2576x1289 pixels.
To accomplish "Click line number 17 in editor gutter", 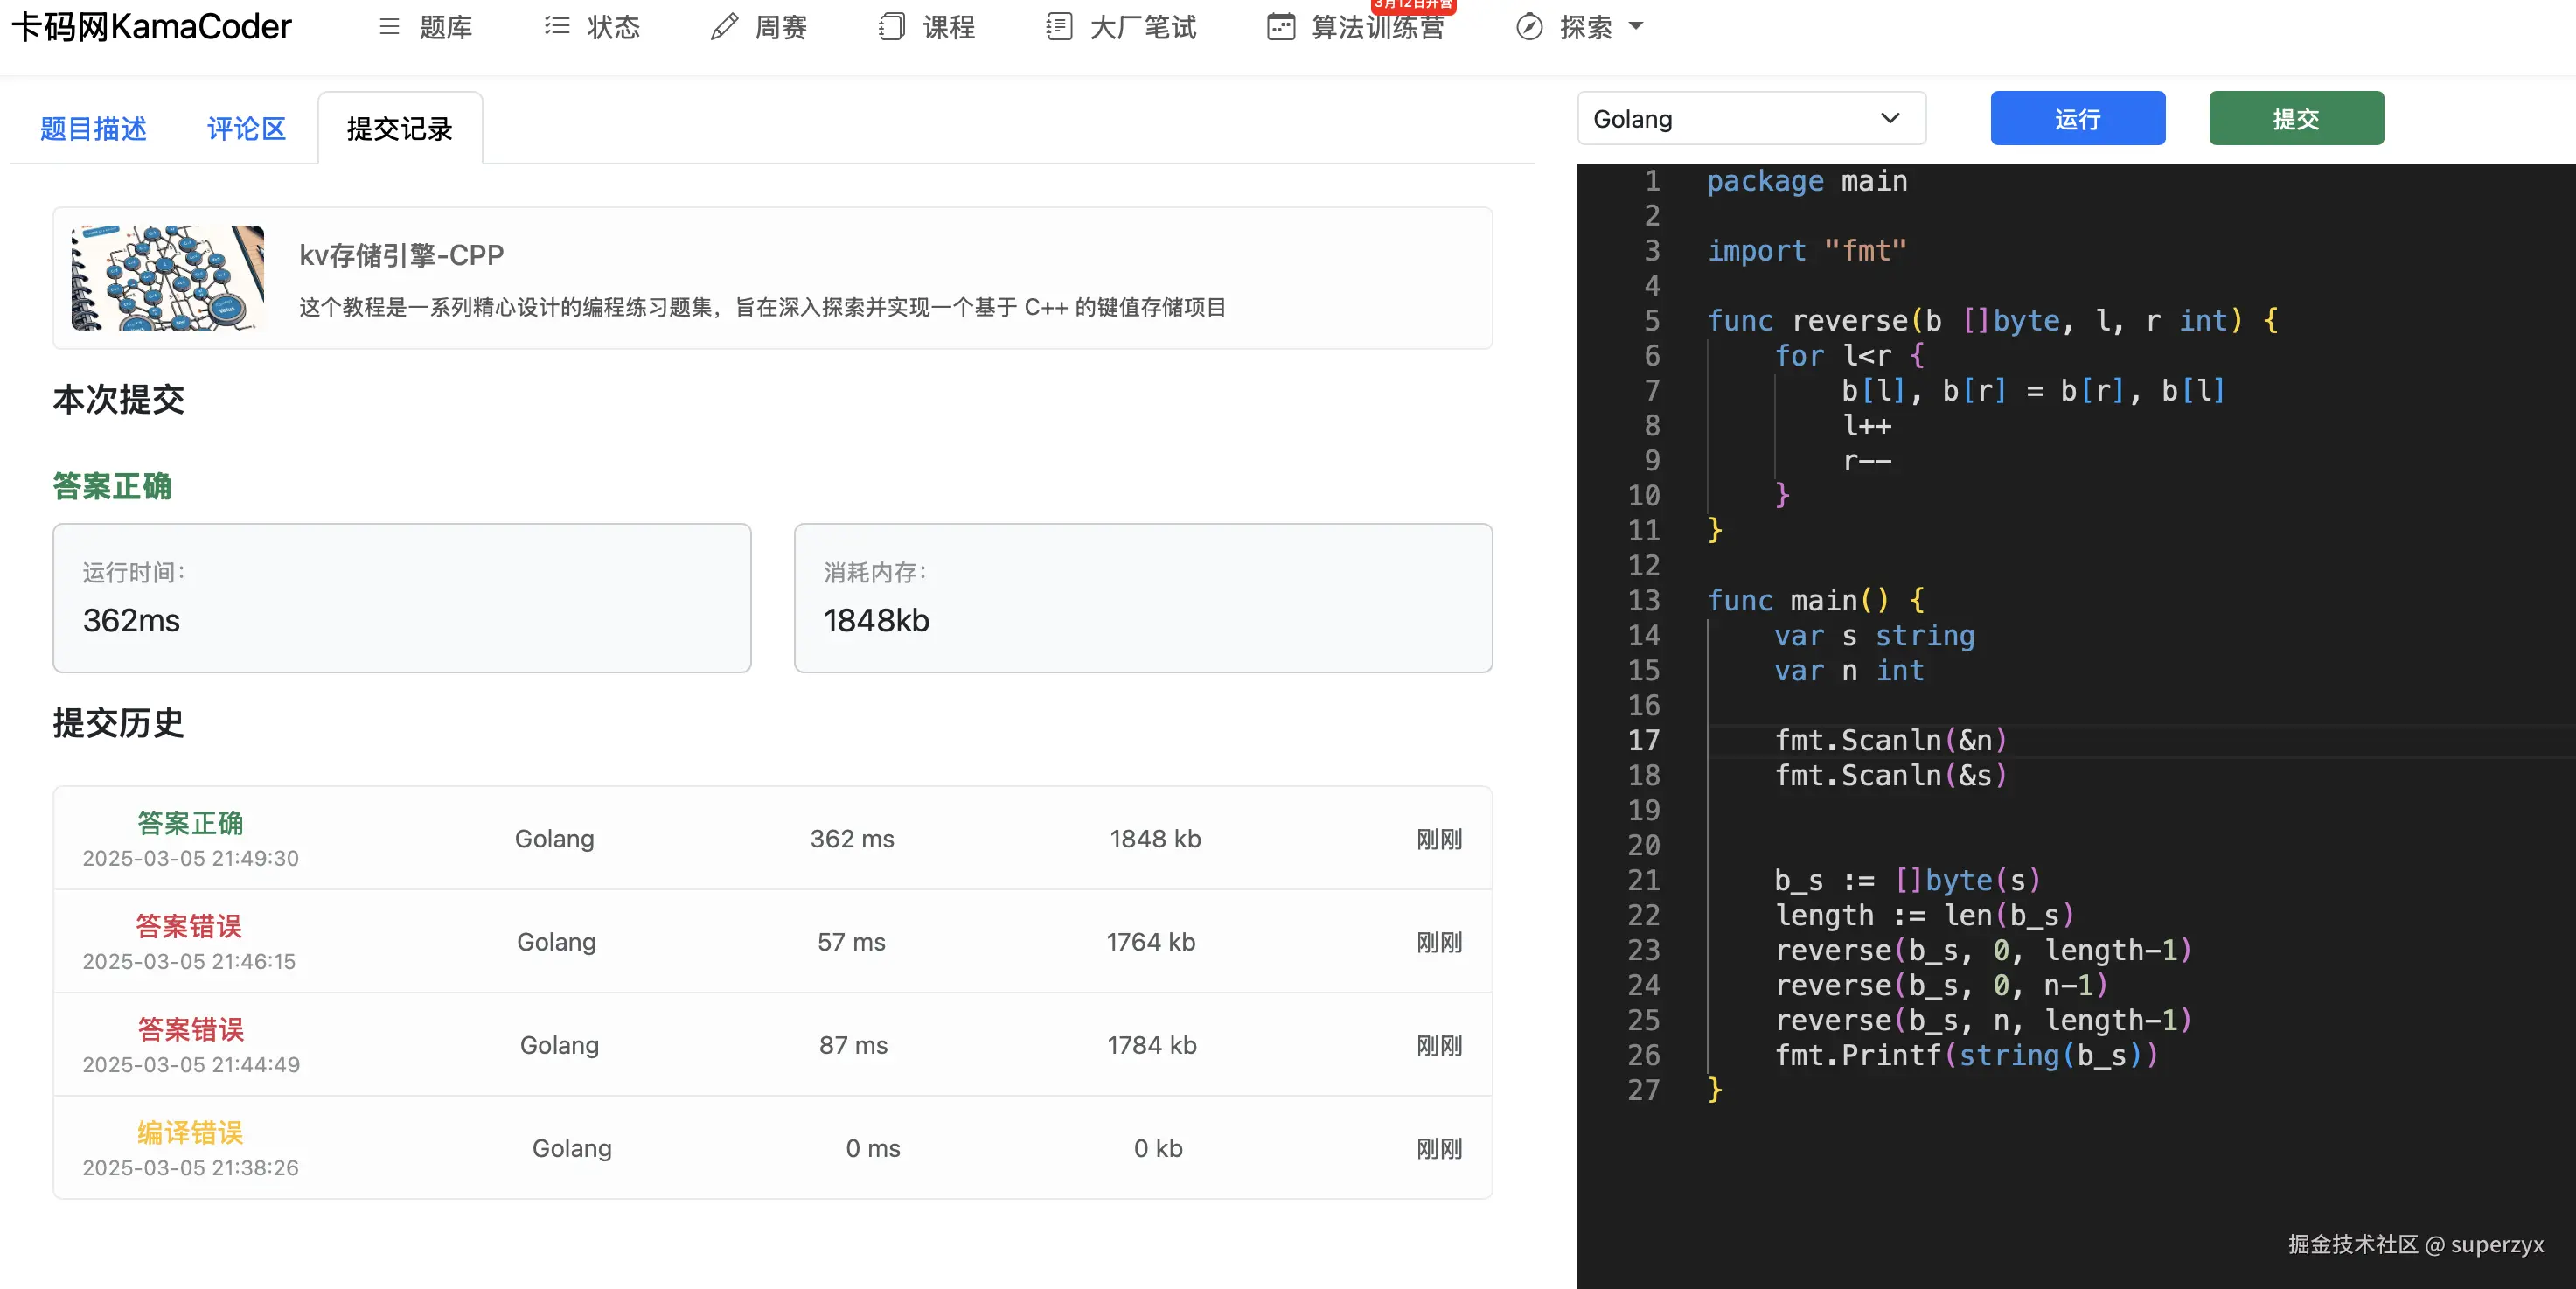I will pos(1644,740).
